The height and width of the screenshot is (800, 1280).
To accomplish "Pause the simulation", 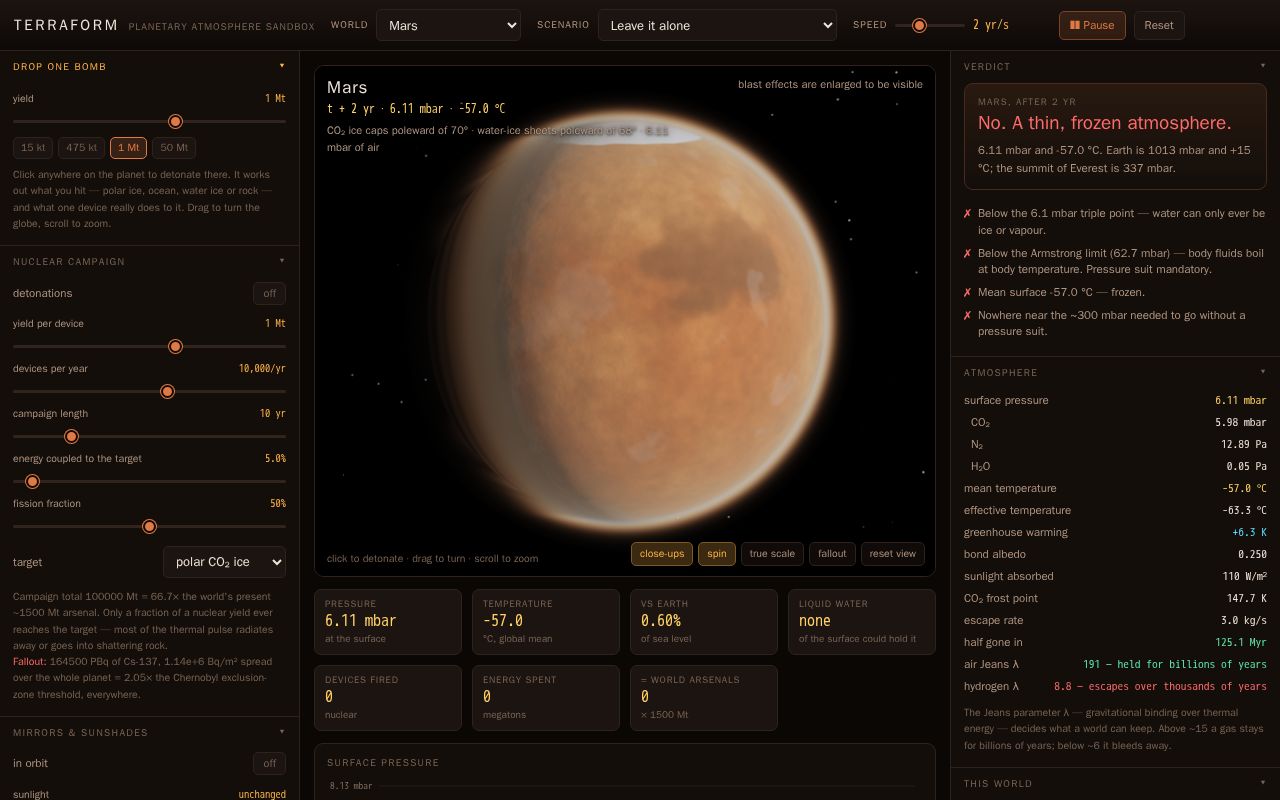I will (x=1092, y=25).
